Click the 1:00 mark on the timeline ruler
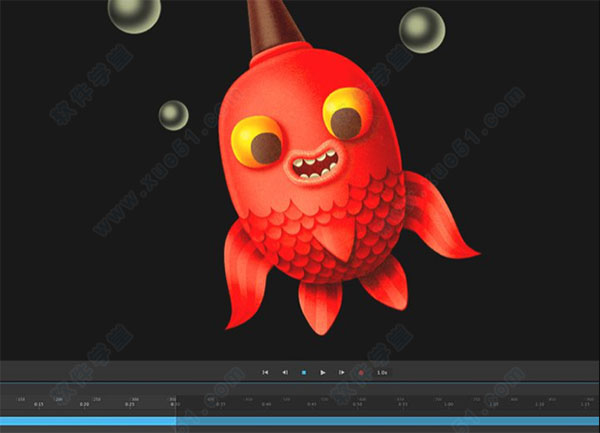The image size is (600, 433). 448,404
